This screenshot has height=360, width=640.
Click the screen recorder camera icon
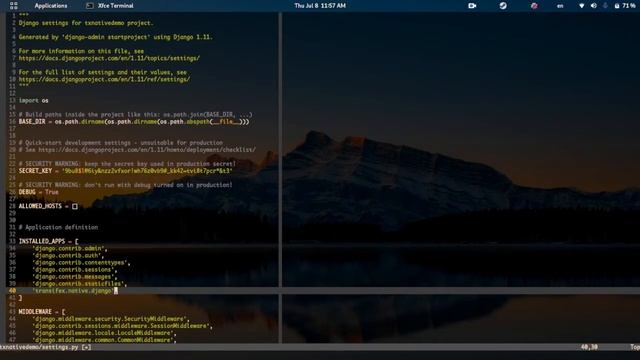point(472,6)
